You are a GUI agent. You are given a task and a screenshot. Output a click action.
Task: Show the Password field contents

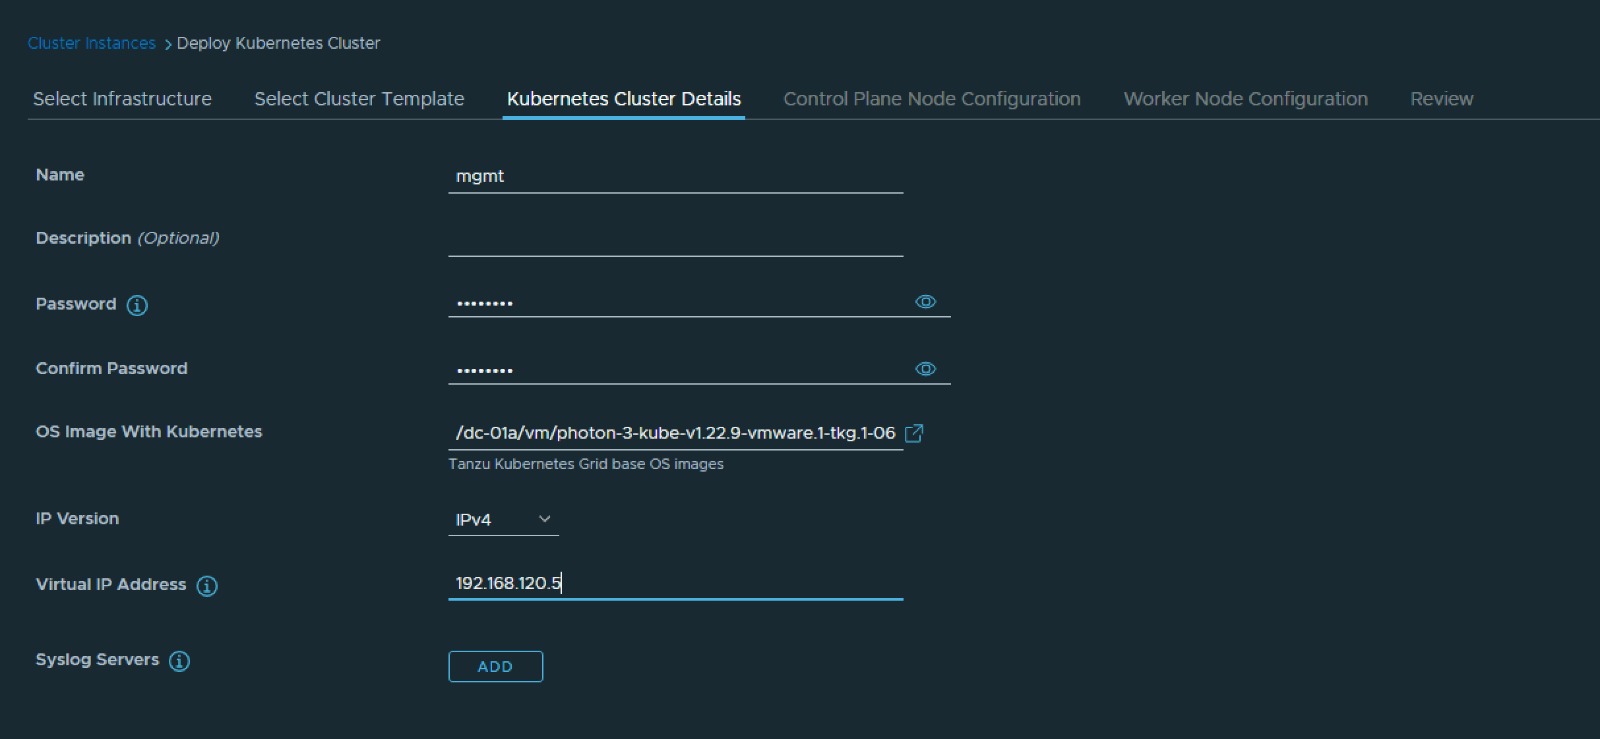926,302
